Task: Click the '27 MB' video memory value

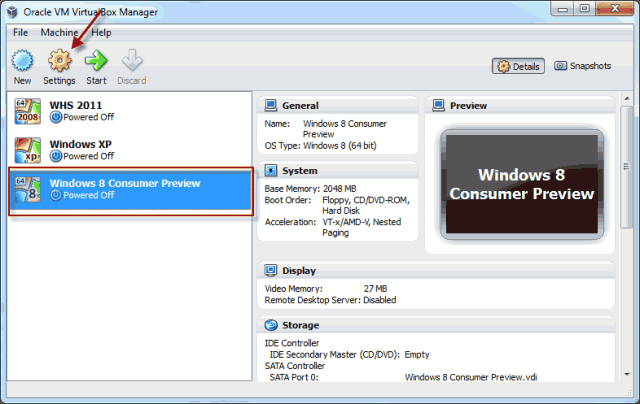Action: pyautogui.click(x=376, y=289)
